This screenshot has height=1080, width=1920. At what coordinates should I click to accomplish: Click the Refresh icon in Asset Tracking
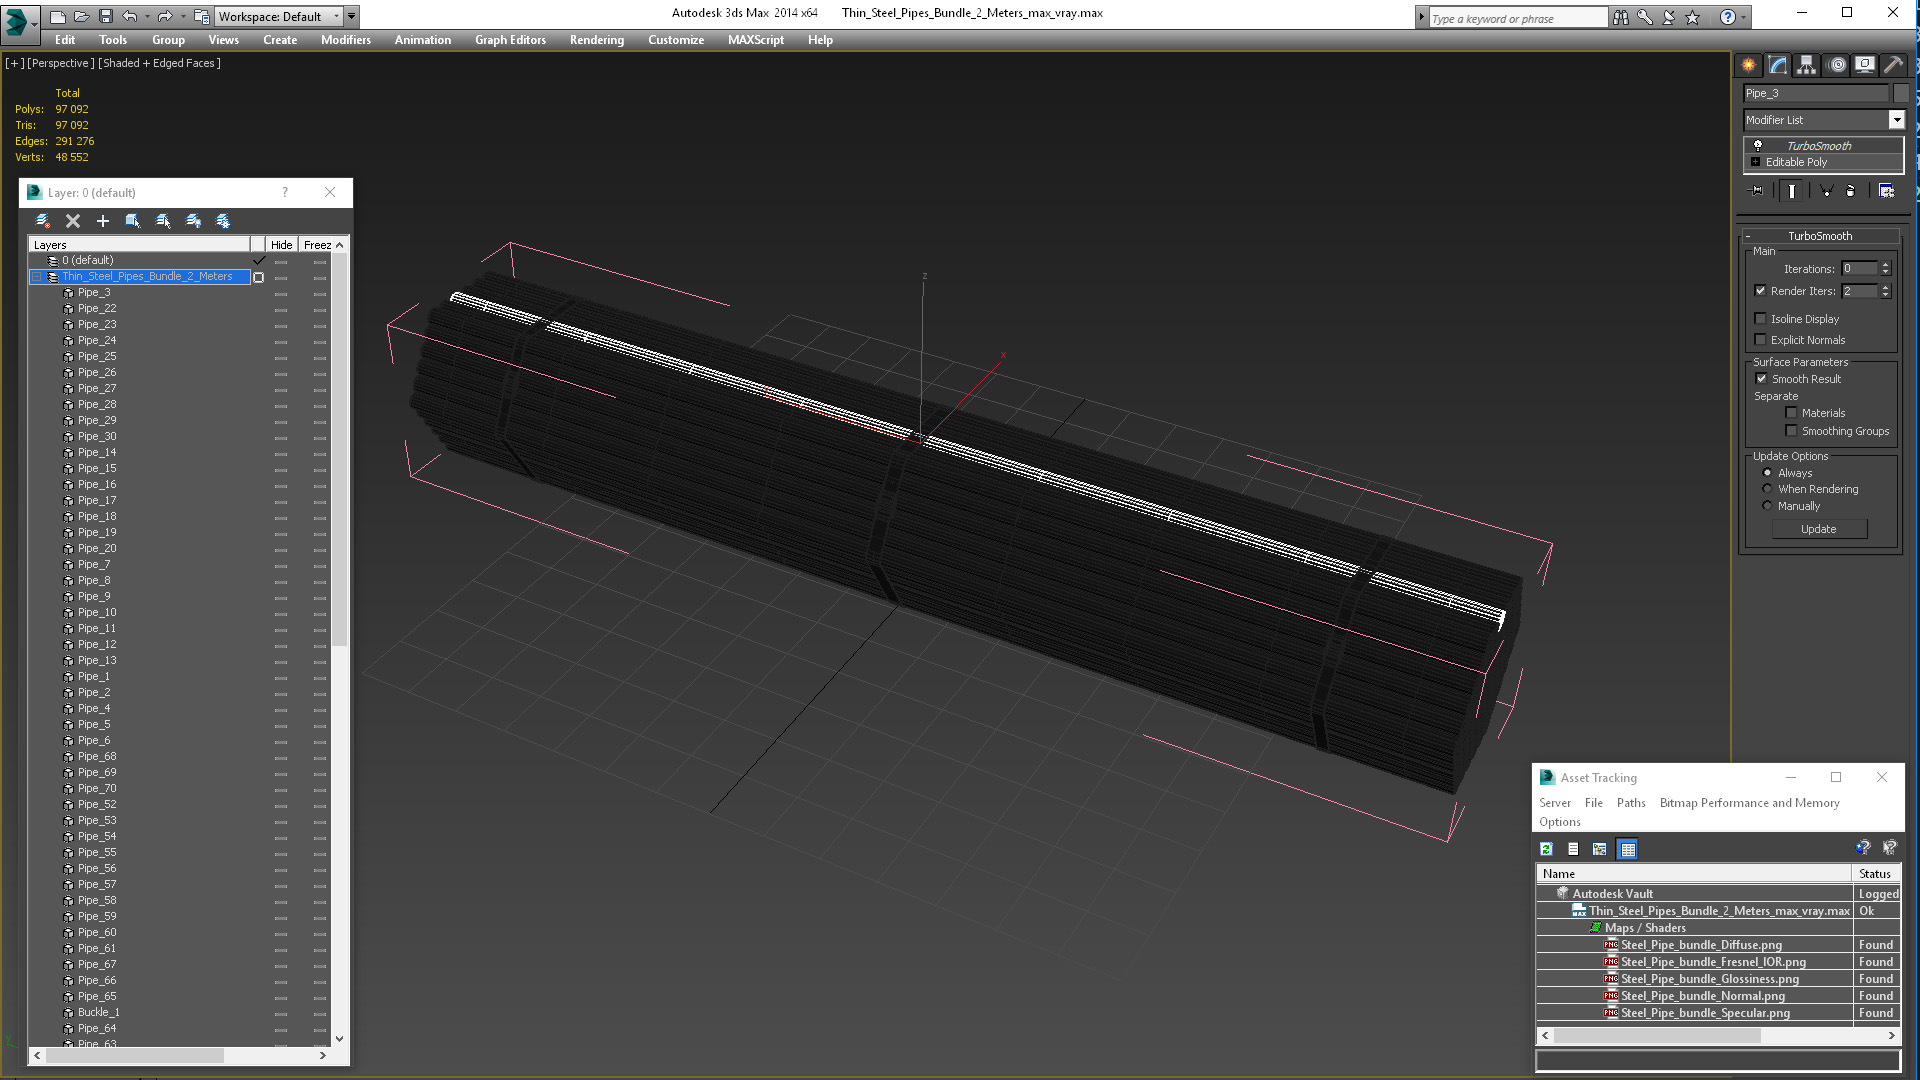1546,849
